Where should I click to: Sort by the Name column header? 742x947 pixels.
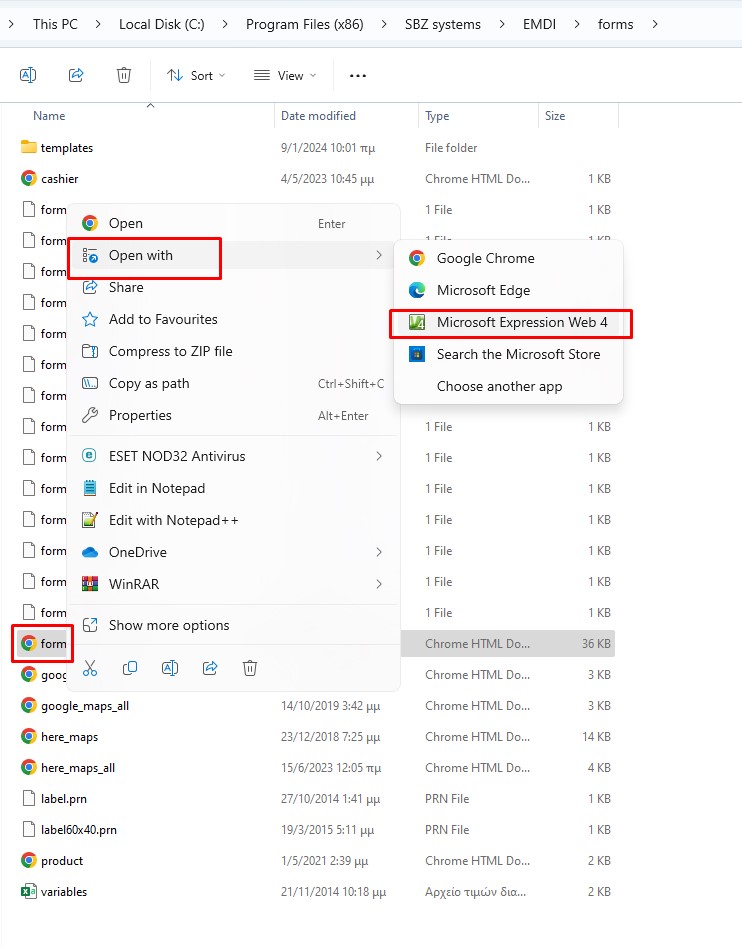coord(49,116)
